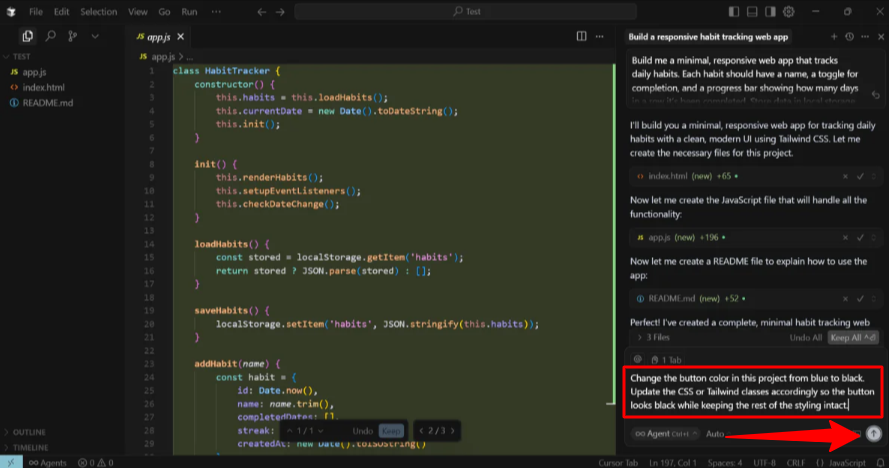Click Undo All in chat panel

805,338
